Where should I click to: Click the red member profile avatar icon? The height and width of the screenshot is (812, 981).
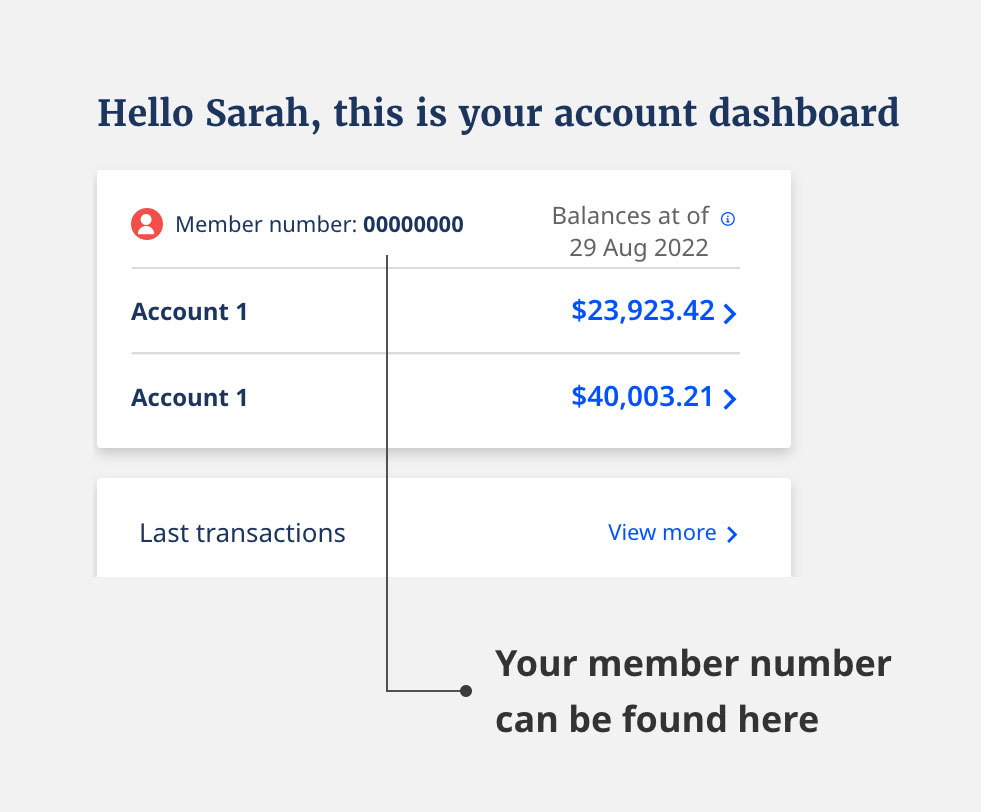147,225
